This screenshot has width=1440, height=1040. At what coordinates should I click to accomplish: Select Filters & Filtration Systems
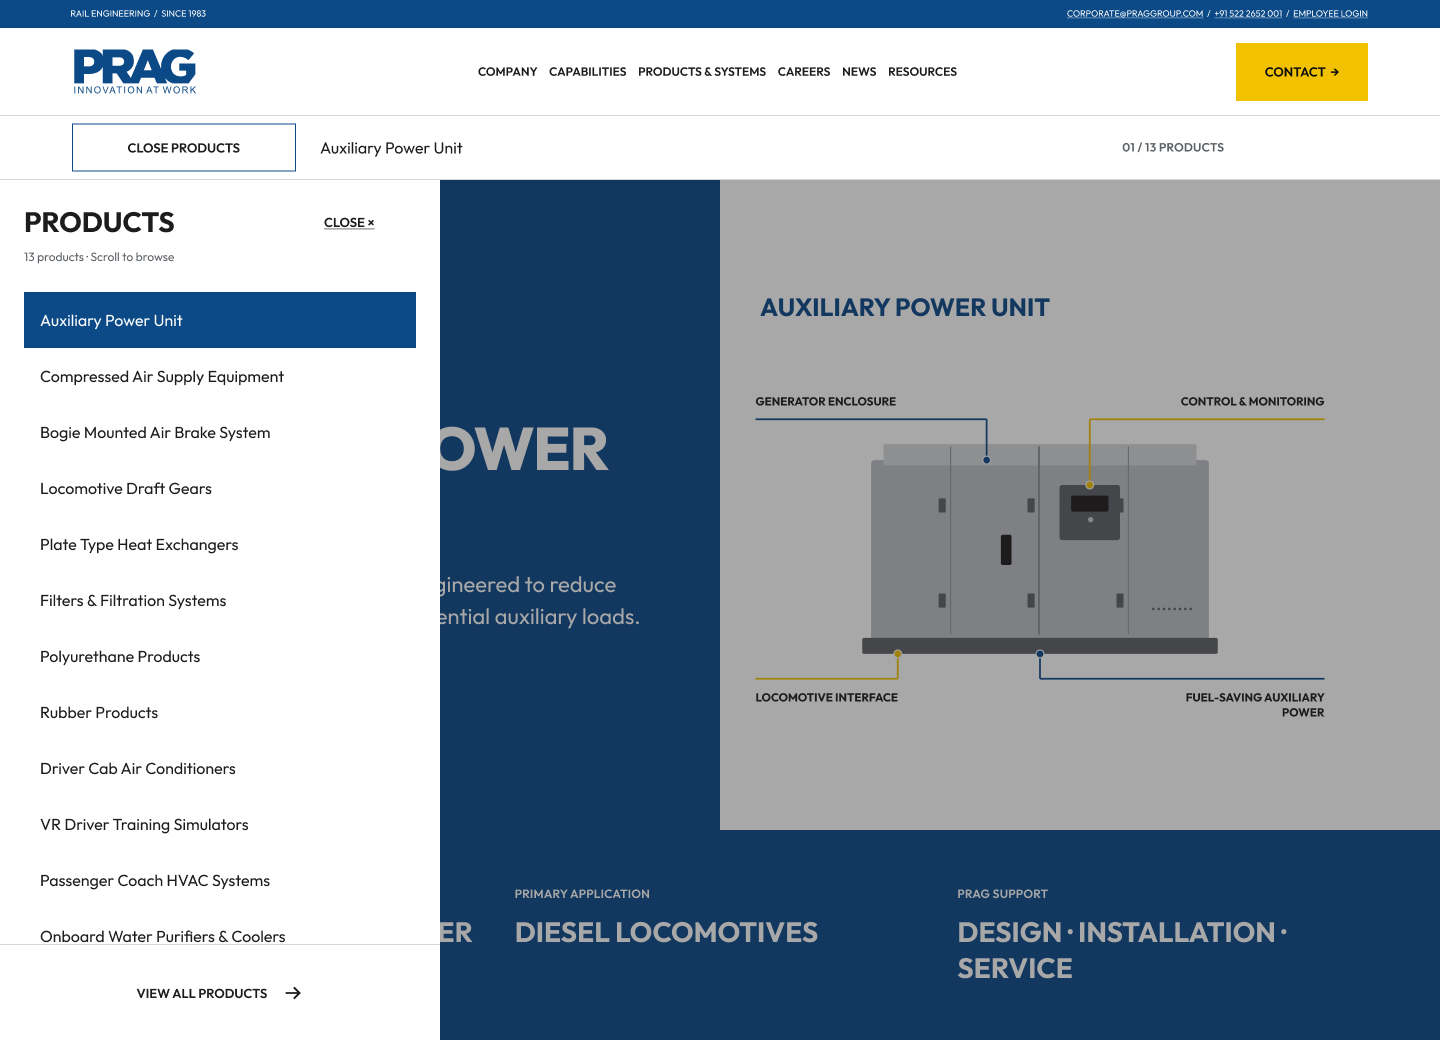(x=220, y=600)
